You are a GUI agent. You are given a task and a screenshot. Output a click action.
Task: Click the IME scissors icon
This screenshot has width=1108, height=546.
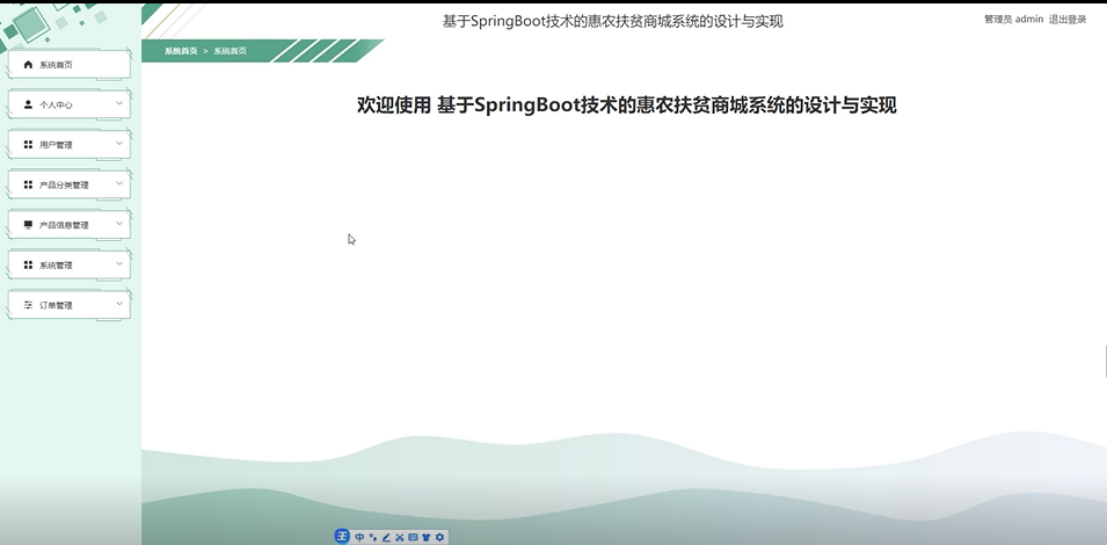point(399,538)
